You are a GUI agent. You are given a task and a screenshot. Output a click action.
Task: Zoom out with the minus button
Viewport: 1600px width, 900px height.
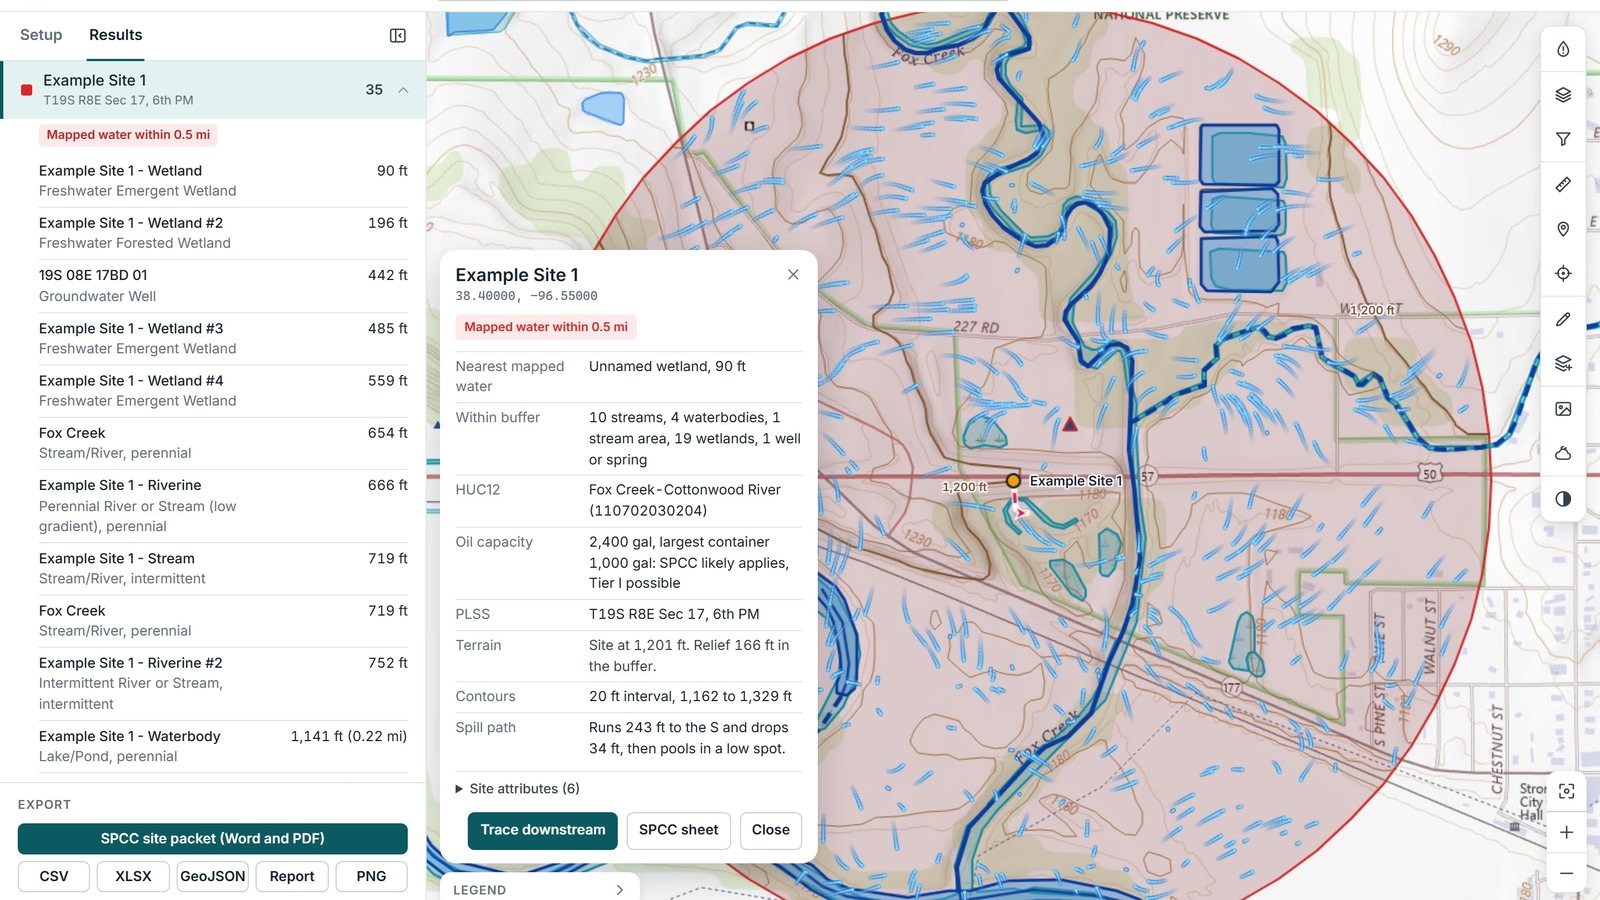click(x=1566, y=873)
